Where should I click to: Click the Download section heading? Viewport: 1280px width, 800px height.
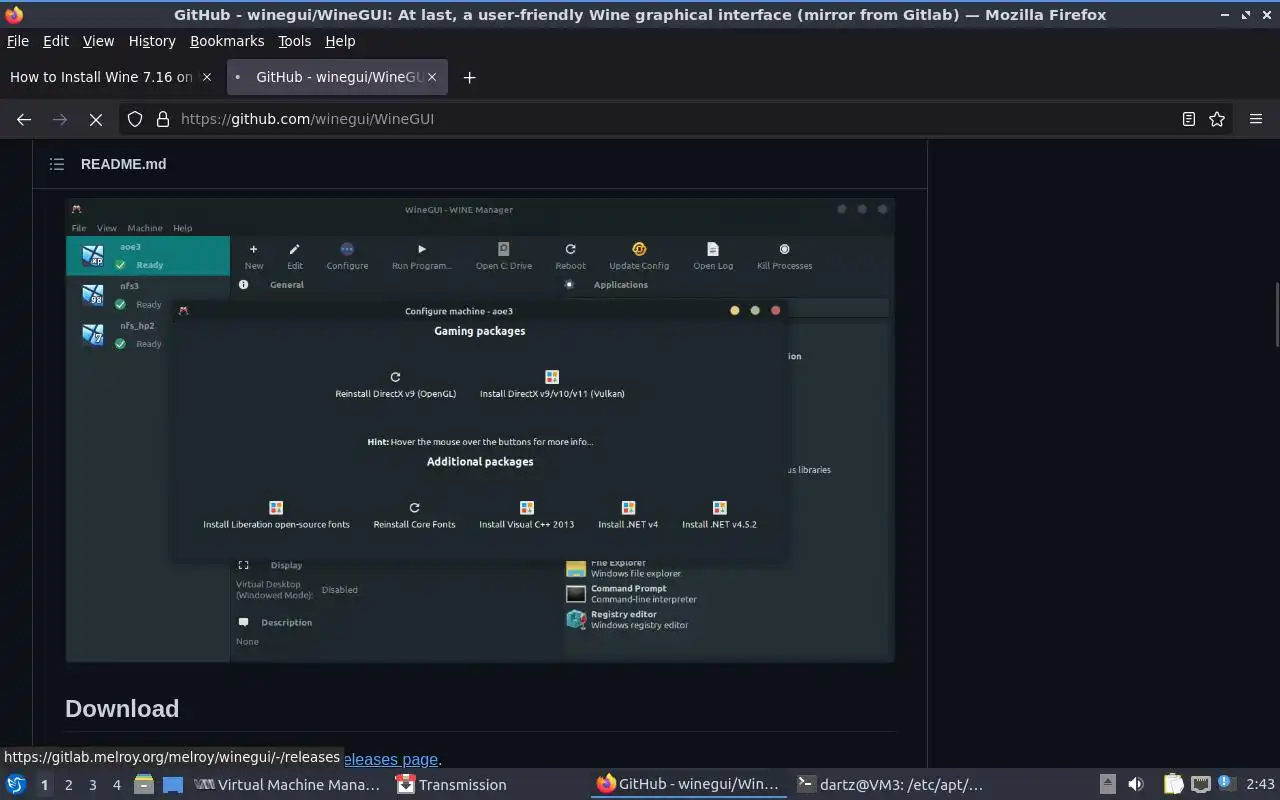(x=122, y=709)
